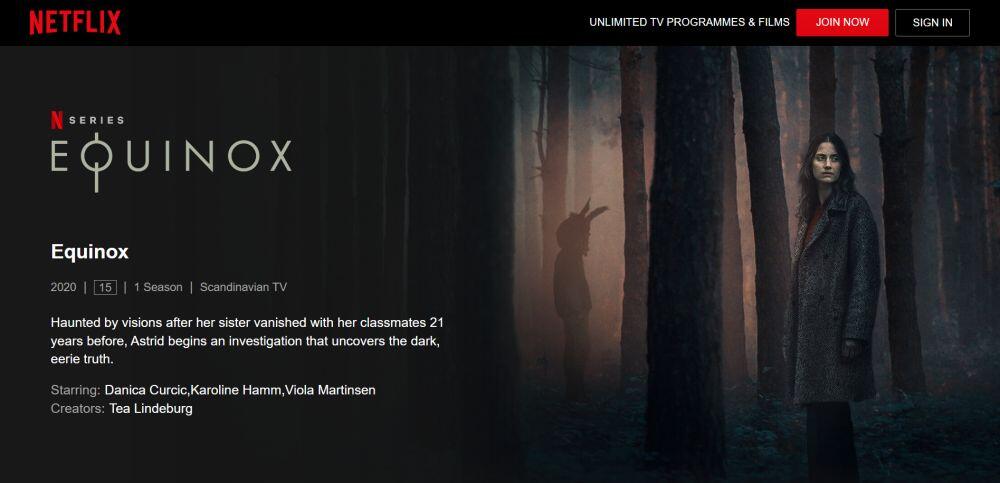
Task: Click the series synopsis paragraph
Action: coord(246,341)
